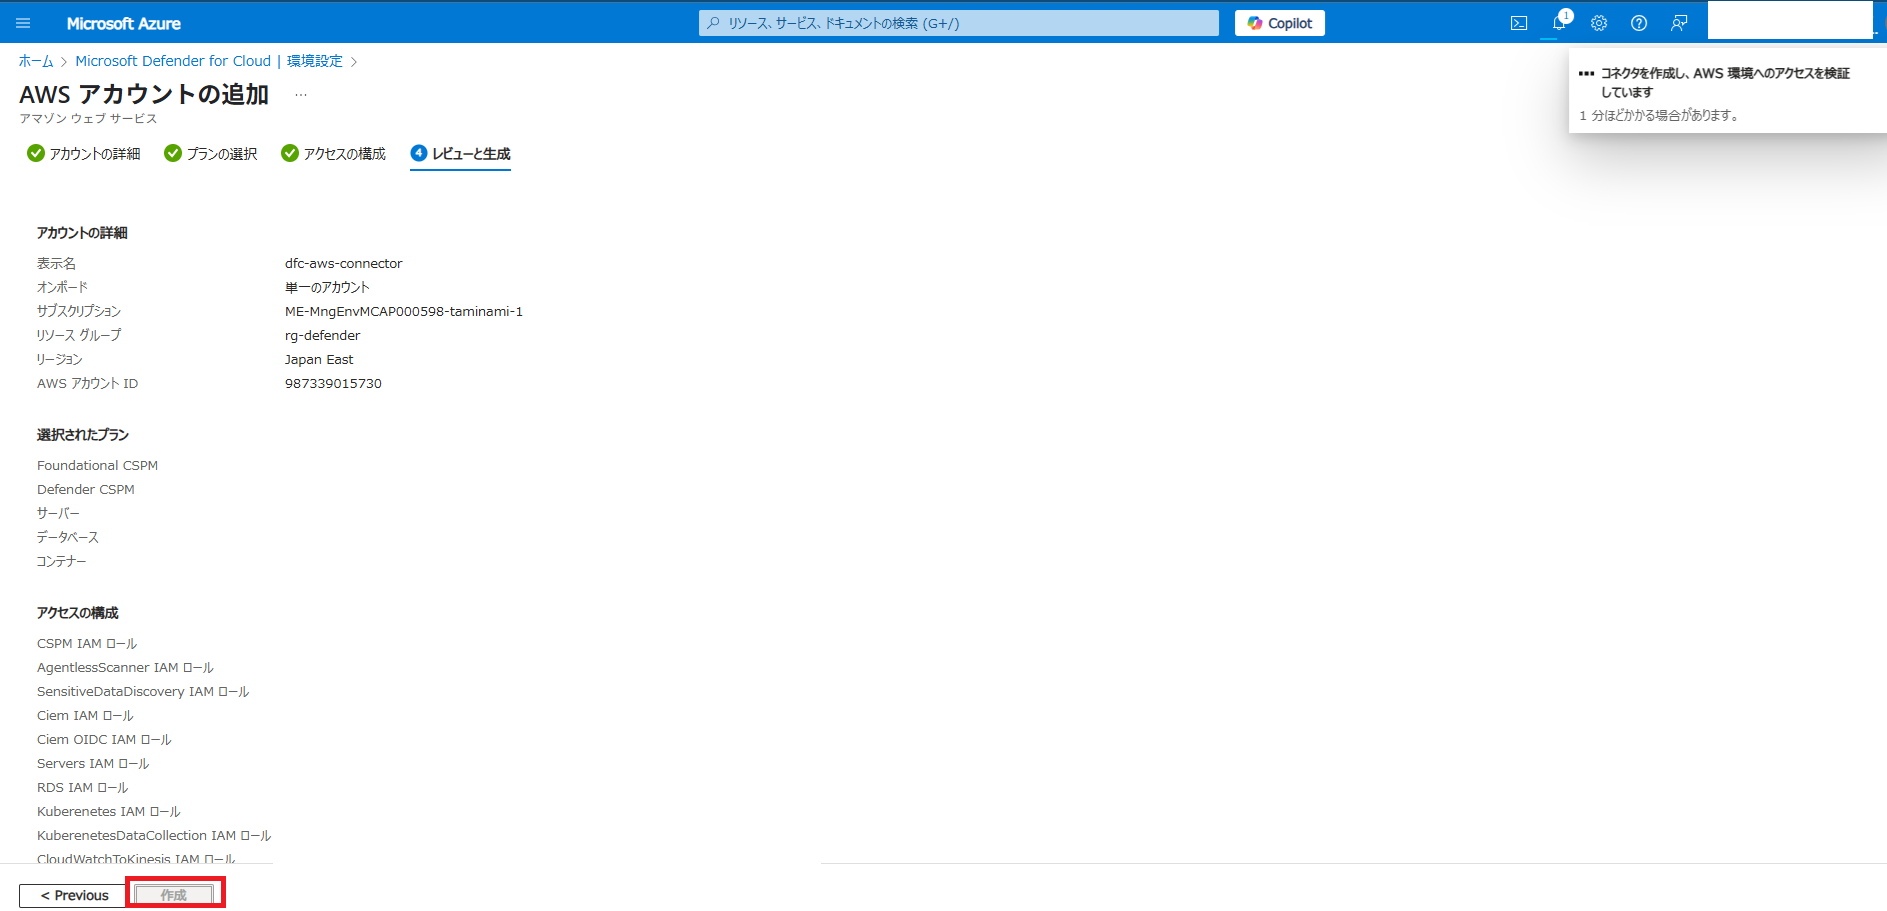The height and width of the screenshot is (911, 1887).
Task: Launch Copilot from the top bar
Action: 1280,23
